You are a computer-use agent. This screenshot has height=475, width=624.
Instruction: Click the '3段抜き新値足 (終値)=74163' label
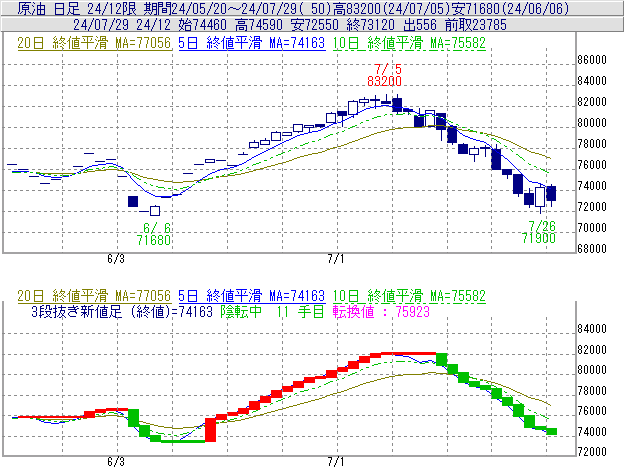122,311
